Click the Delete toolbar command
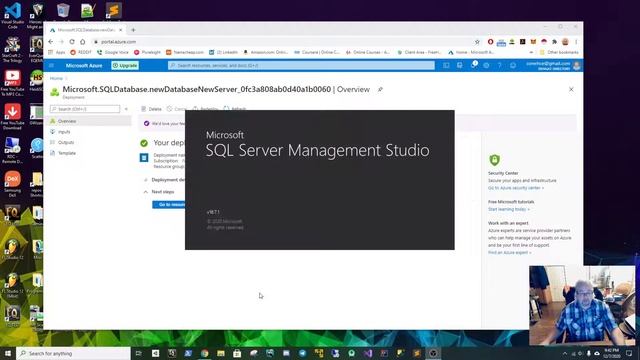The height and width of the screenshot is (360, 640). point(151,109)
